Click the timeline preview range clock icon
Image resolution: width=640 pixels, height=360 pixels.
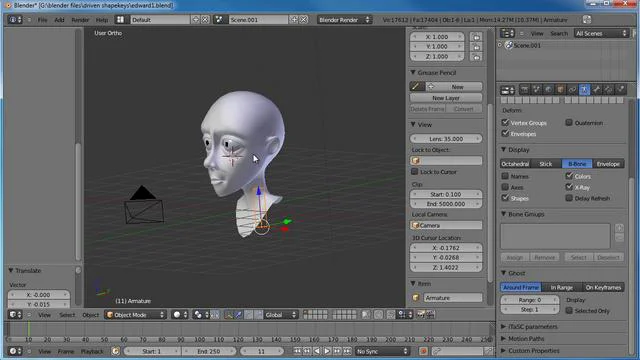tap(116, 351)
